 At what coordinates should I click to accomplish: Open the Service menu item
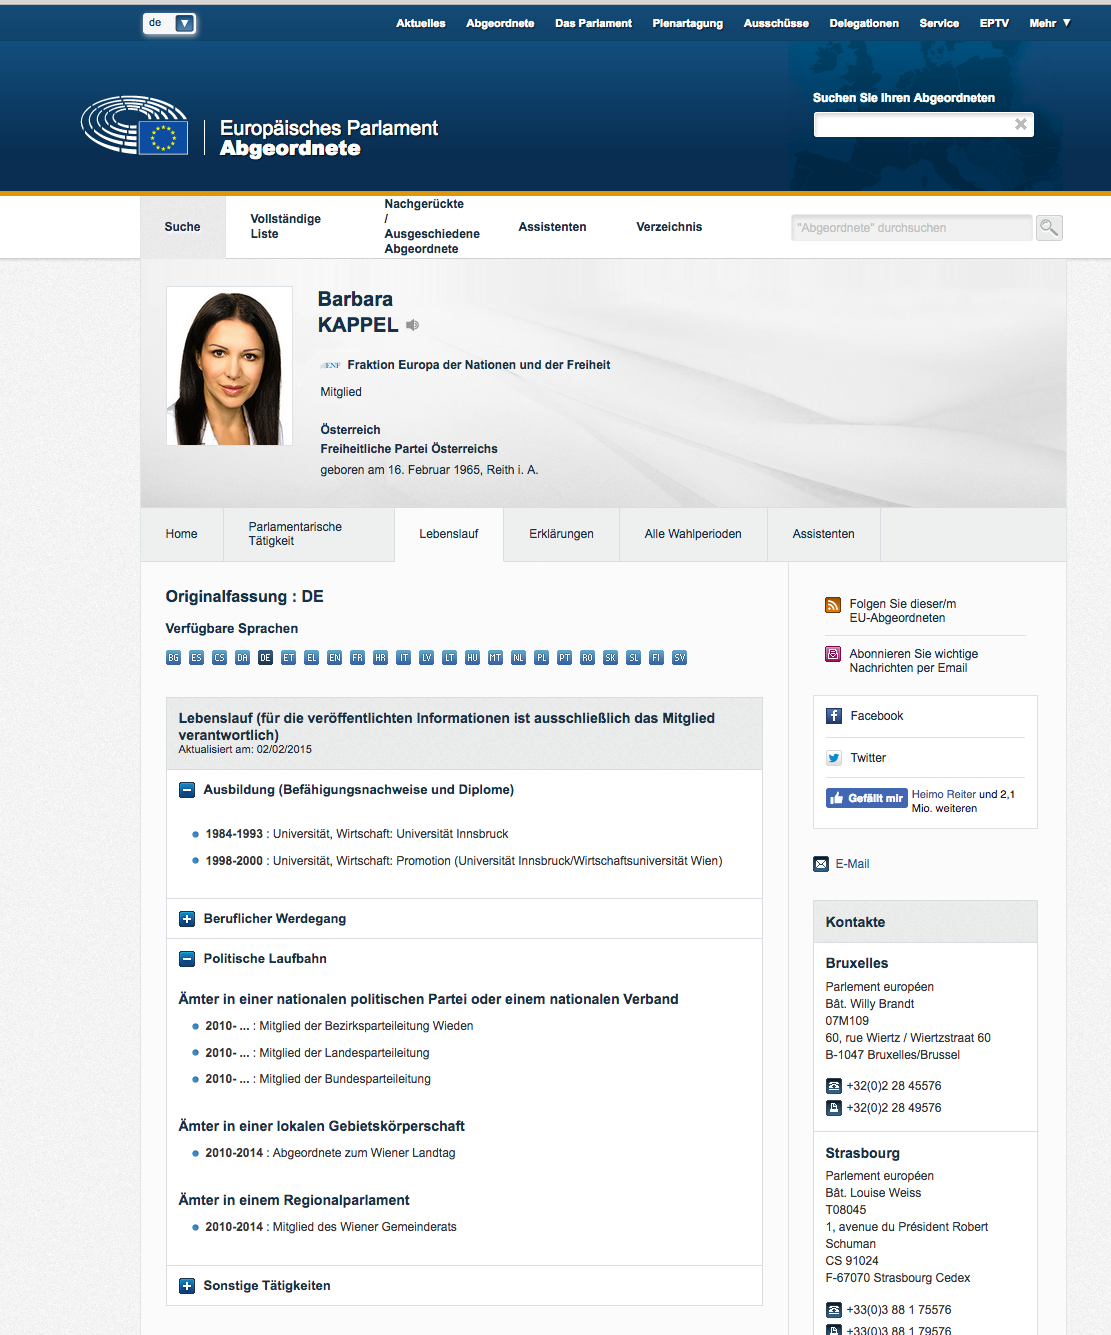click(939, 23)
